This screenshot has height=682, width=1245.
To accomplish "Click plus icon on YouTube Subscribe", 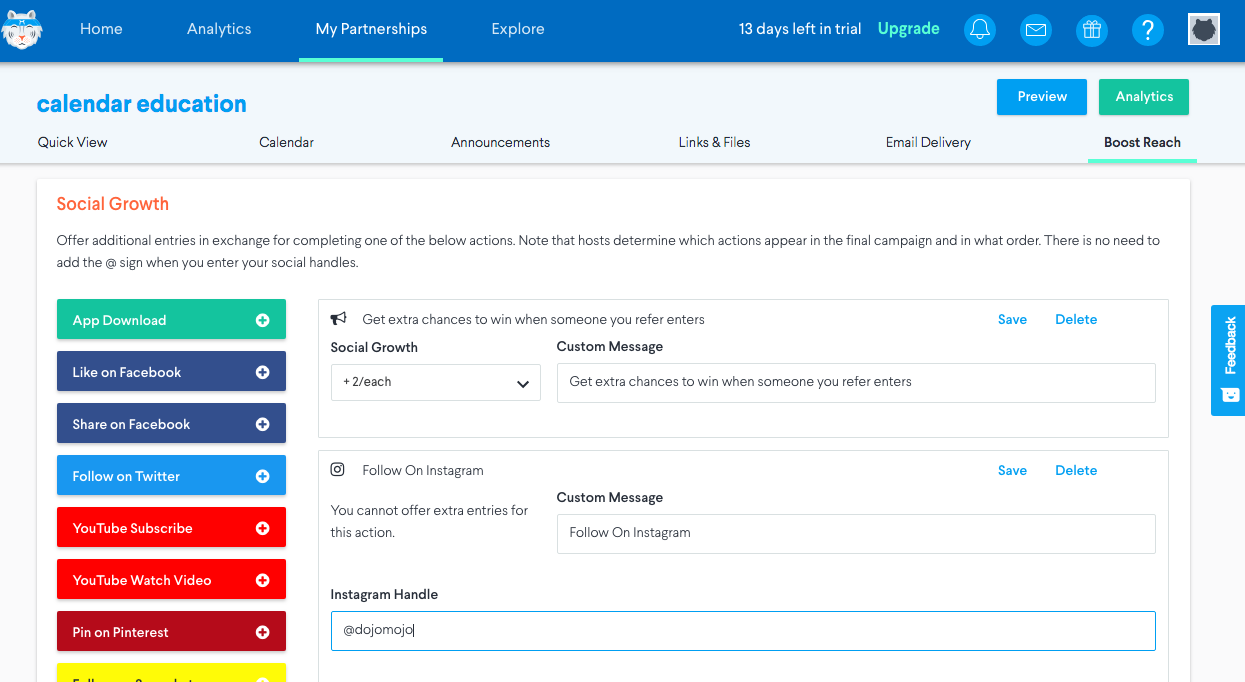I will pos(262,528).
